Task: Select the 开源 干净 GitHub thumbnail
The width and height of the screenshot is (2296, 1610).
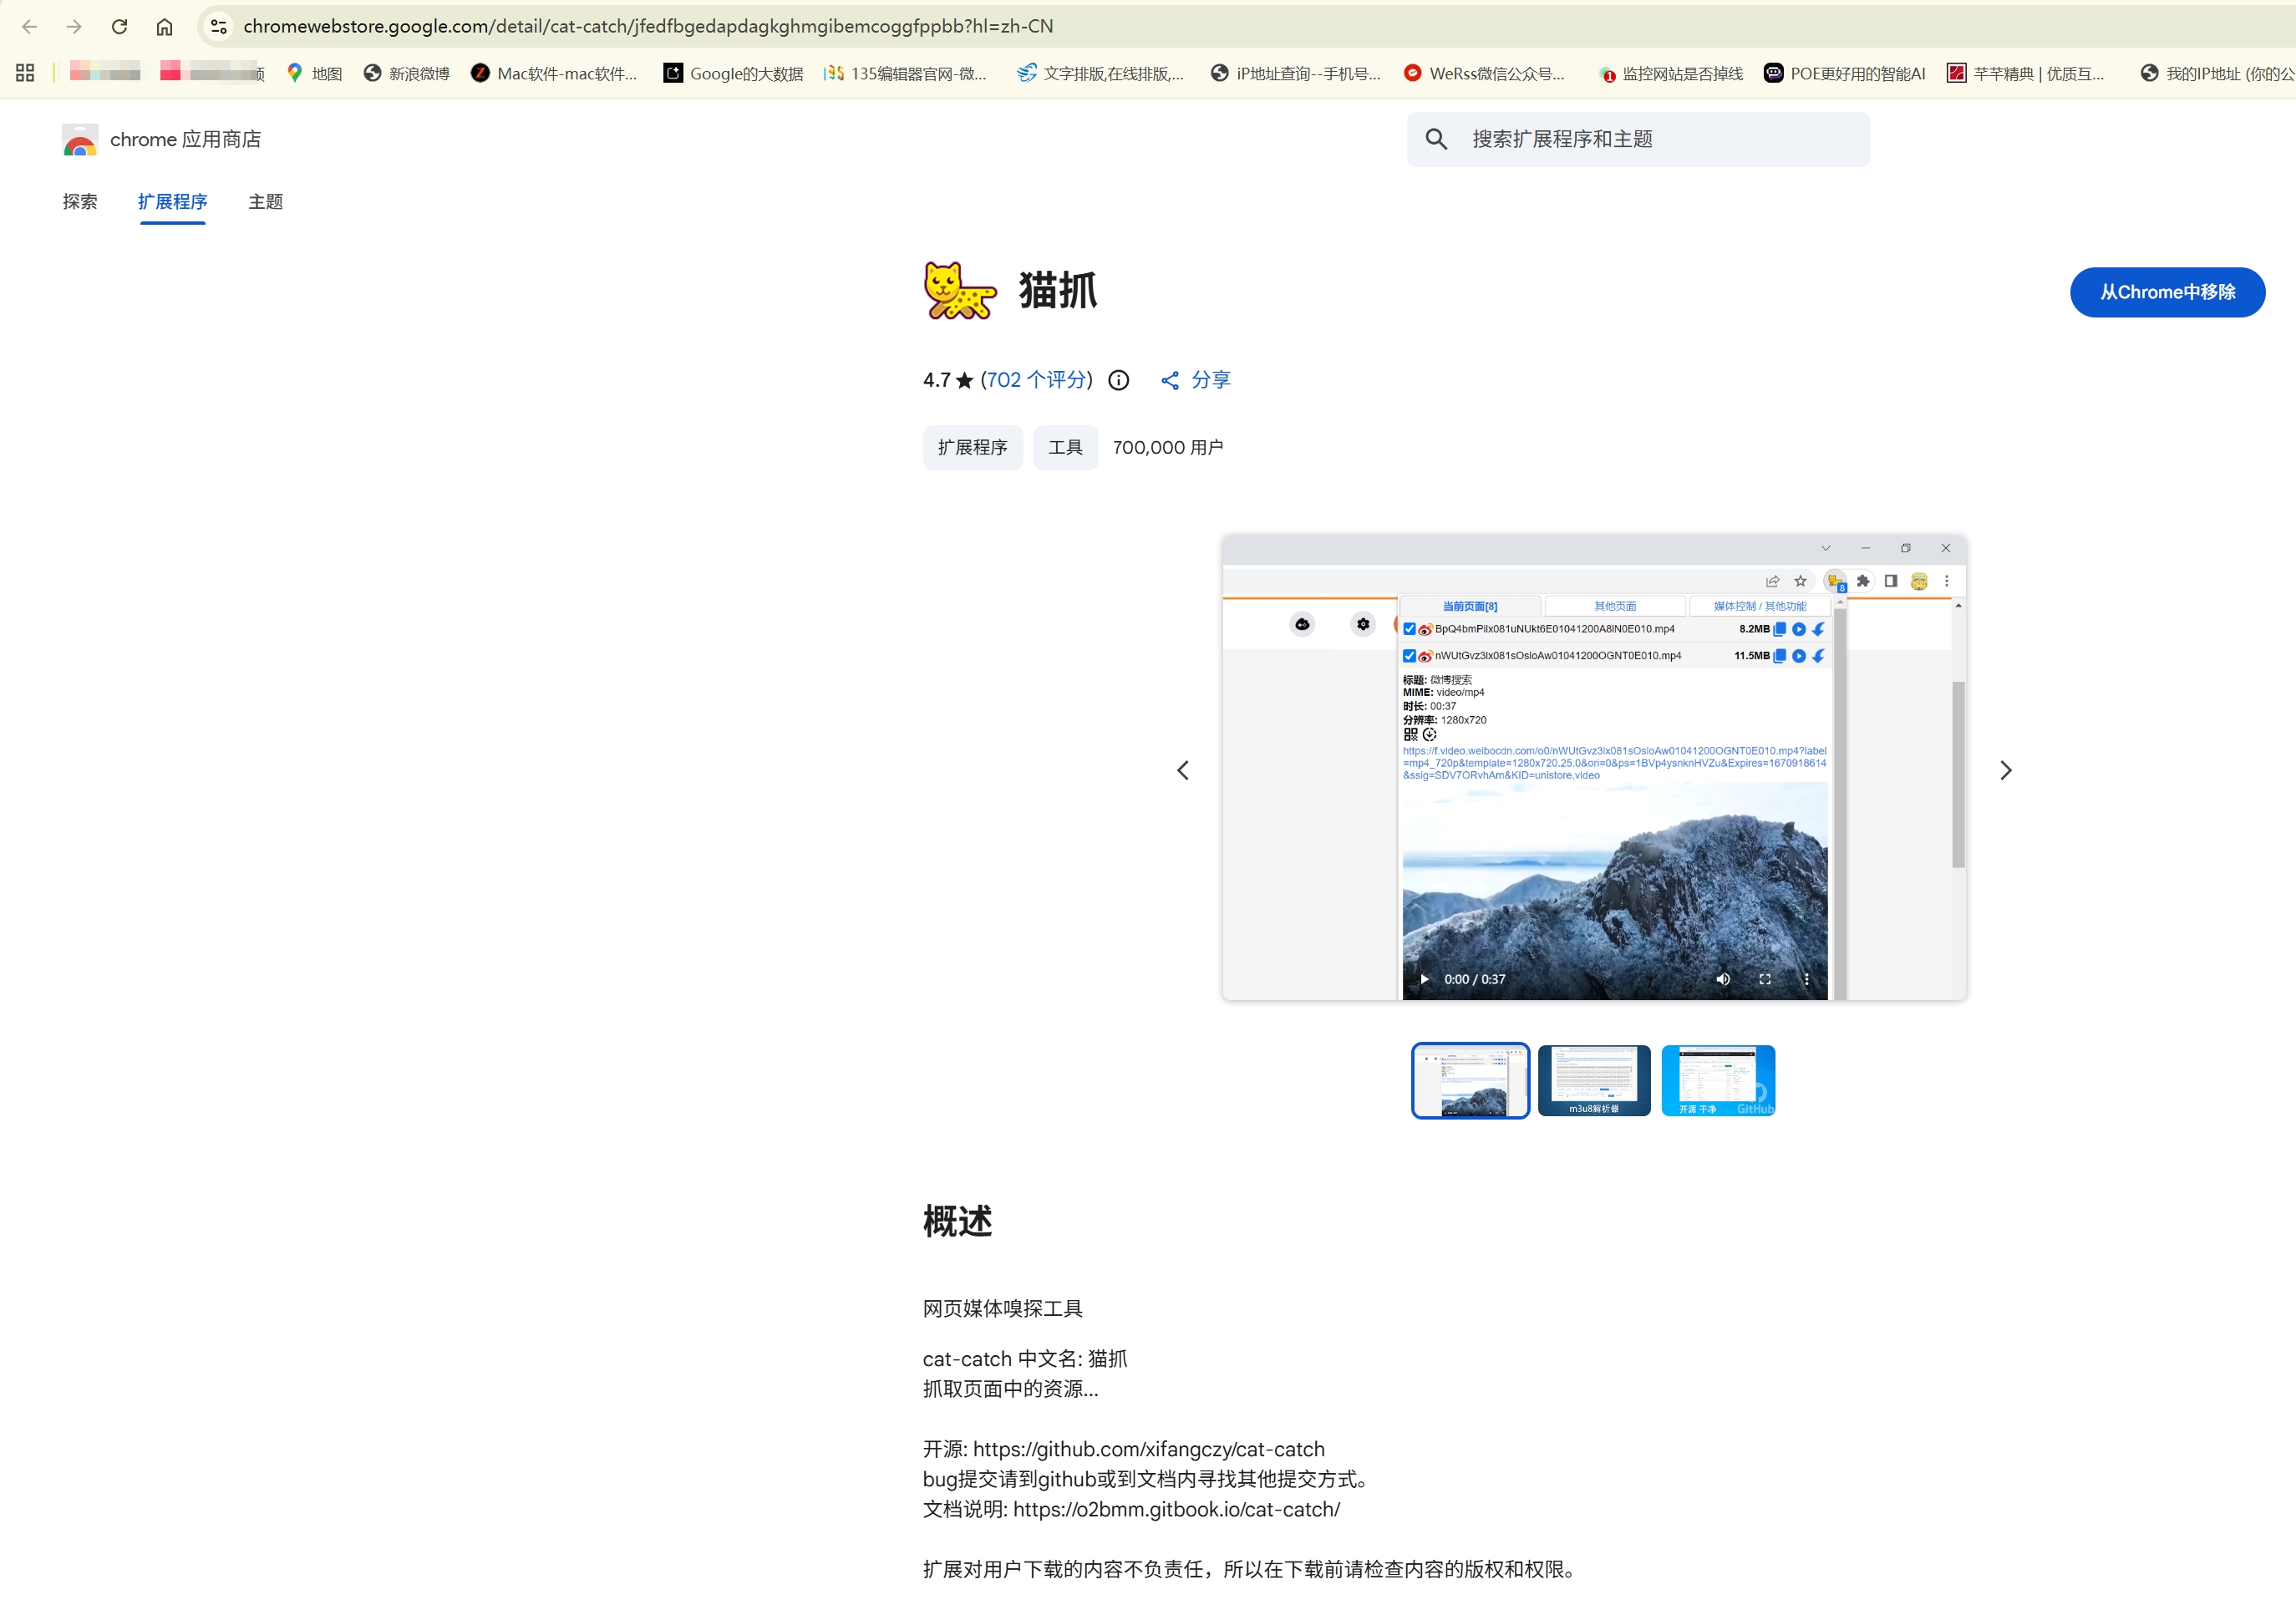Action: click(x=1718, y=1080)
